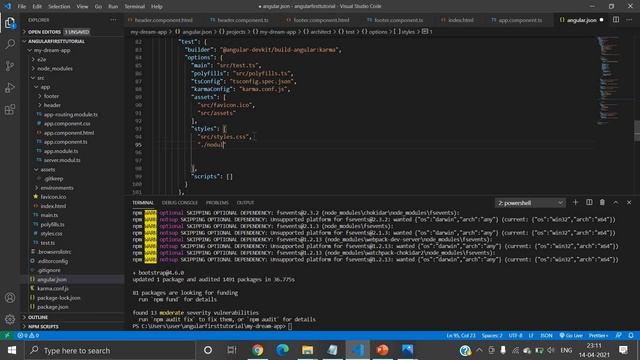640x360 pixels.
Task: Split the editor right
Action: click(x=616, y=20)
